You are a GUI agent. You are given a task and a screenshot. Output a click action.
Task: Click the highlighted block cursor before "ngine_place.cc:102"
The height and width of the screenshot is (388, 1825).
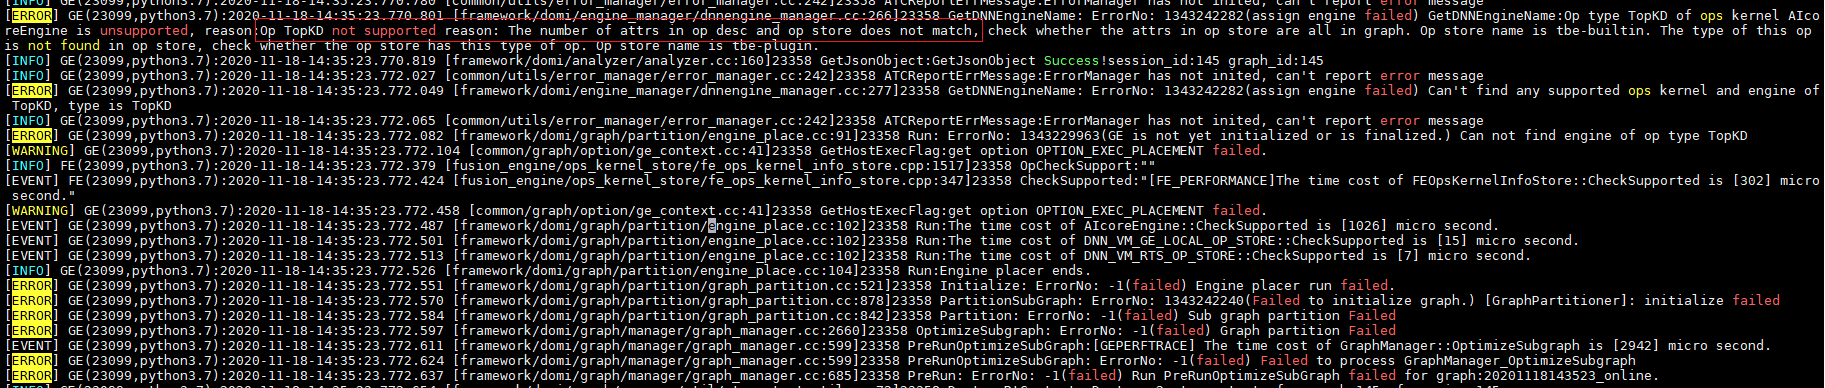pyautogui.click(x=712, y=226)
